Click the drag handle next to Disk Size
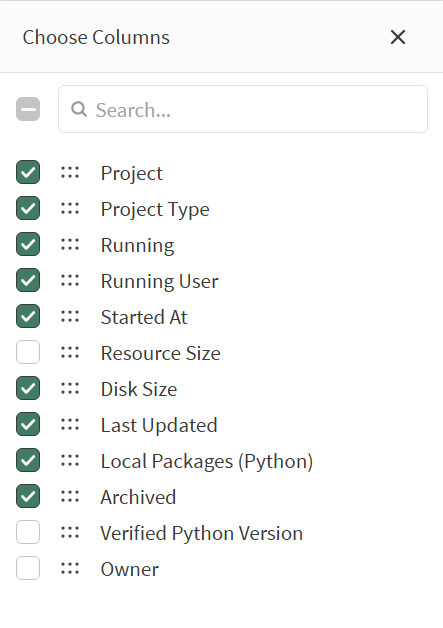Screen dimensions: 443x628 (70, 388)
